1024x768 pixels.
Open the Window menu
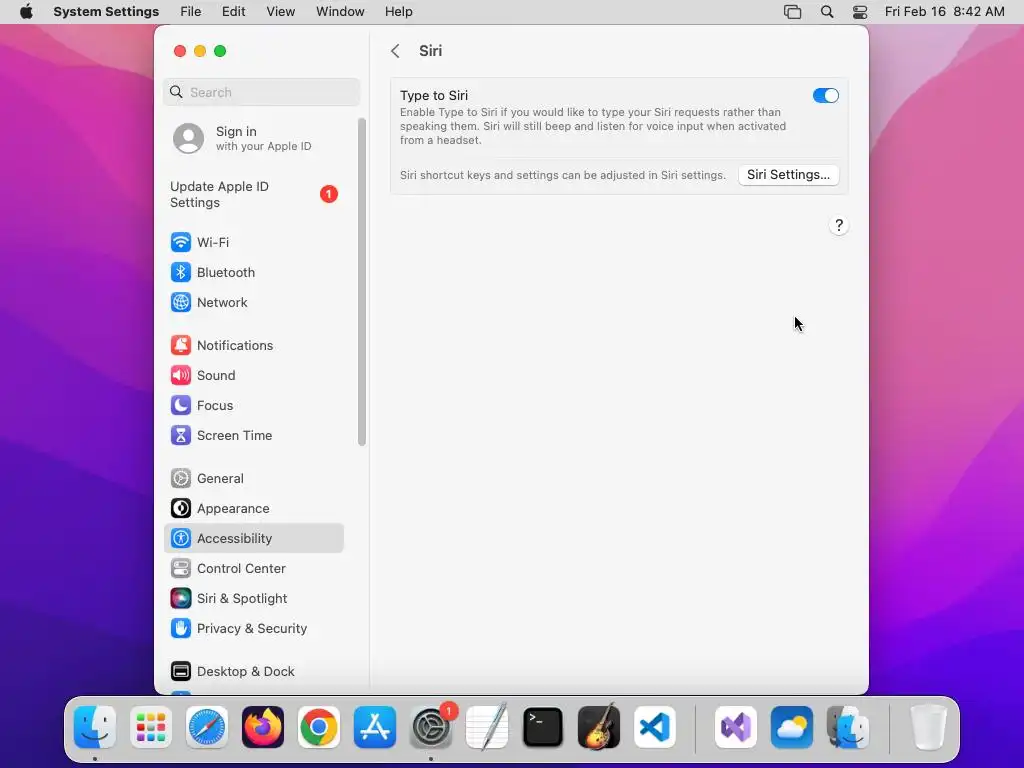click(340, 12)
